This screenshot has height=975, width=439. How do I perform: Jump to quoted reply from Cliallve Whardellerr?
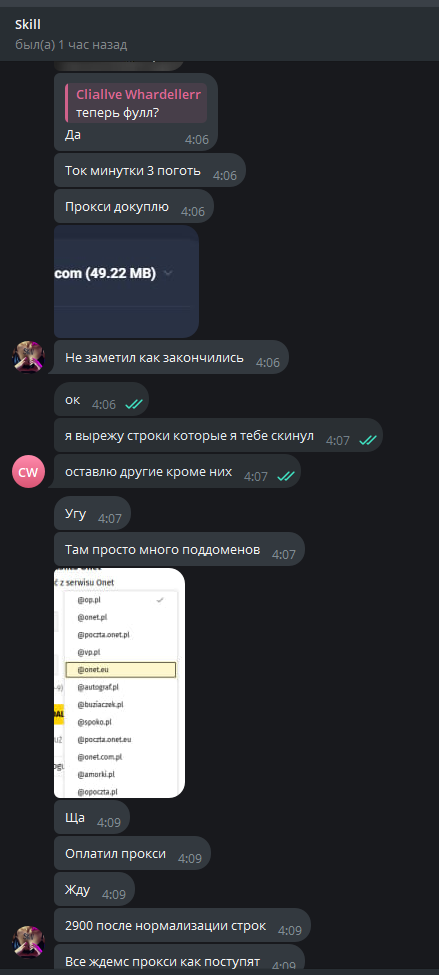pyautogui.click(x=136, y=104)
